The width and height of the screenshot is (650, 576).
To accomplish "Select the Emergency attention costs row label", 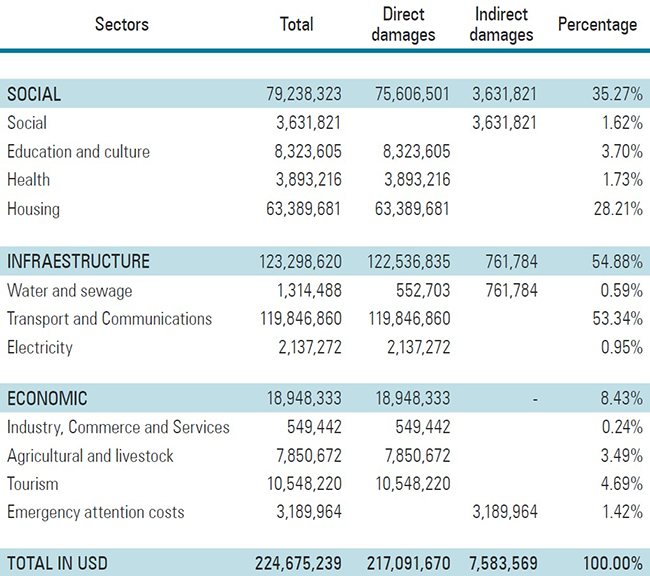I will pyautogui.click(x=95, y=512).
